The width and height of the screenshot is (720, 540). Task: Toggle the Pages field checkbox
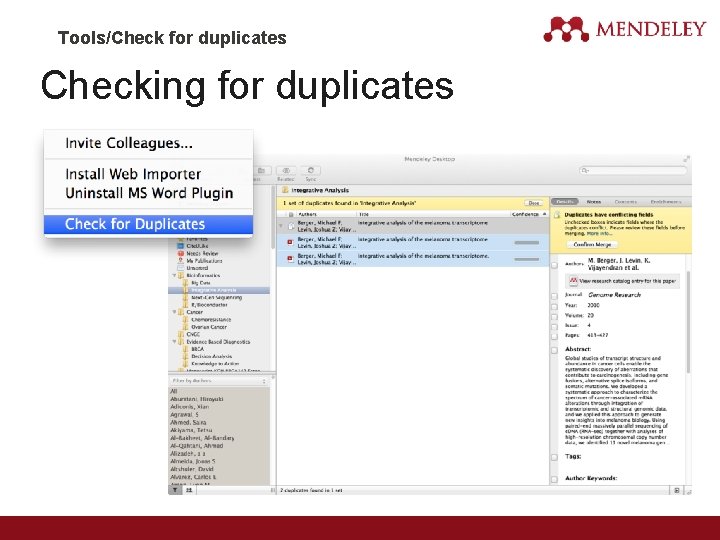[x=555, y=337]
